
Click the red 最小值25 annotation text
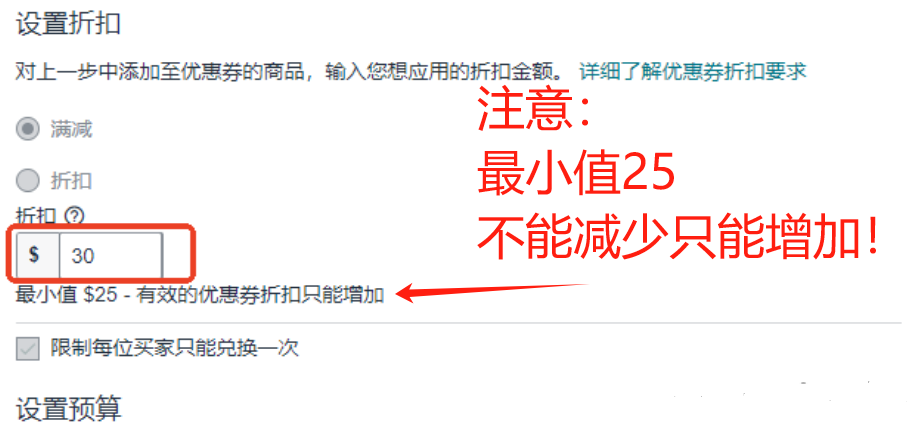coord(576,174)
